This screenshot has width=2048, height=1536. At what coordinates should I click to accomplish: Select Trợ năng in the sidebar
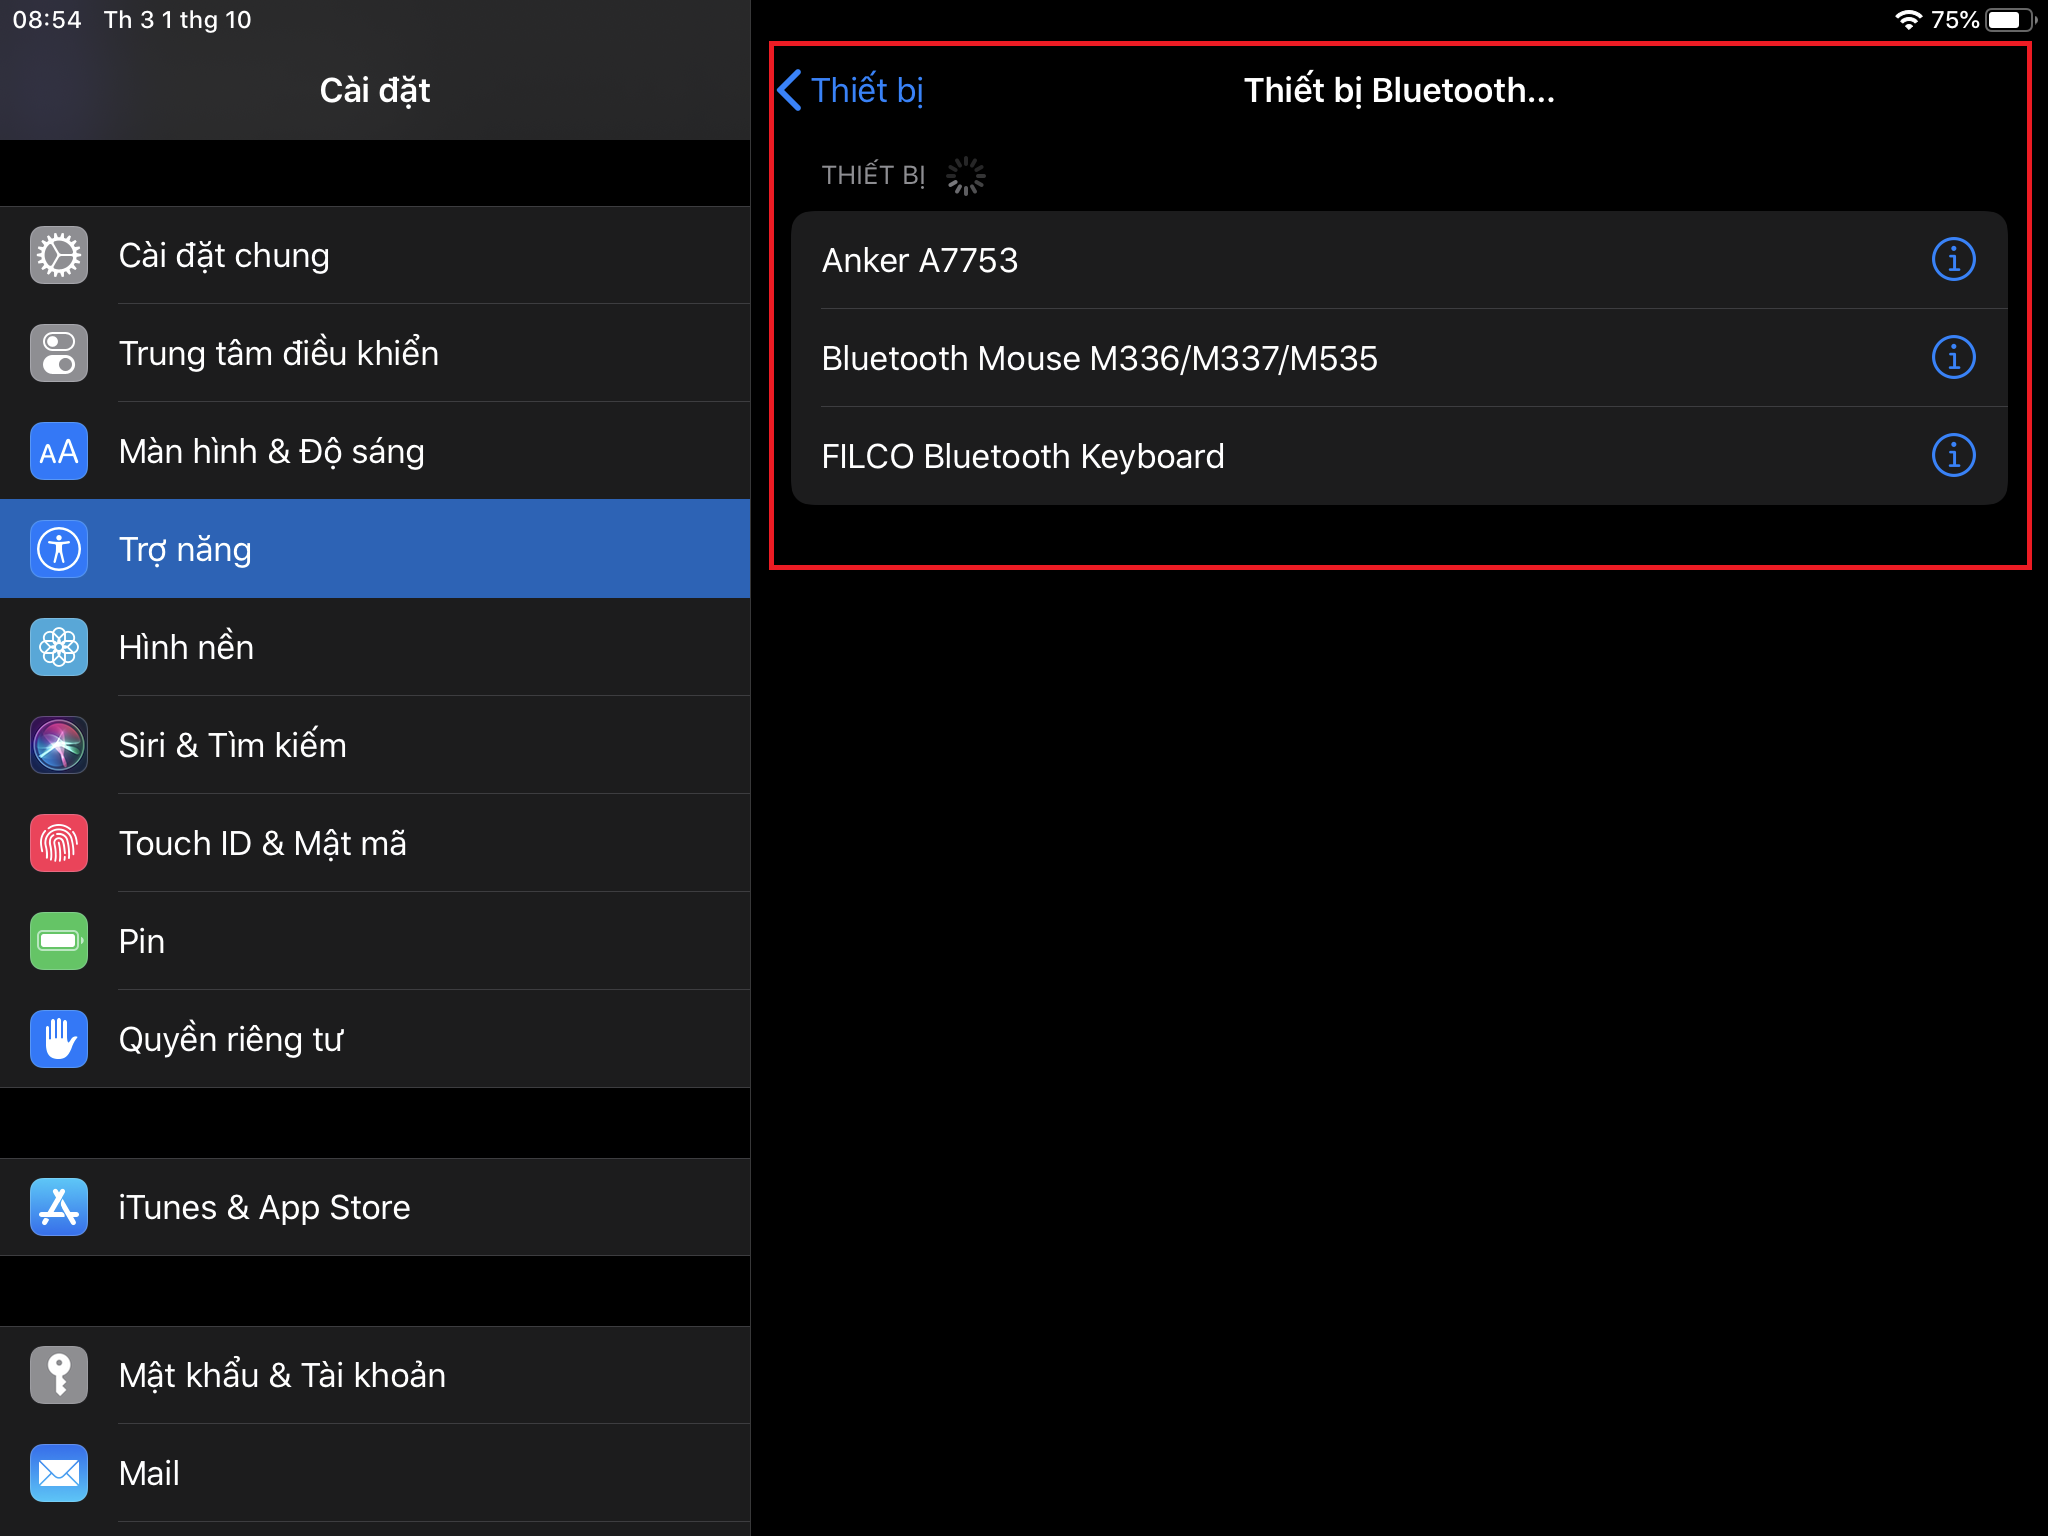(x=375, y=549)
